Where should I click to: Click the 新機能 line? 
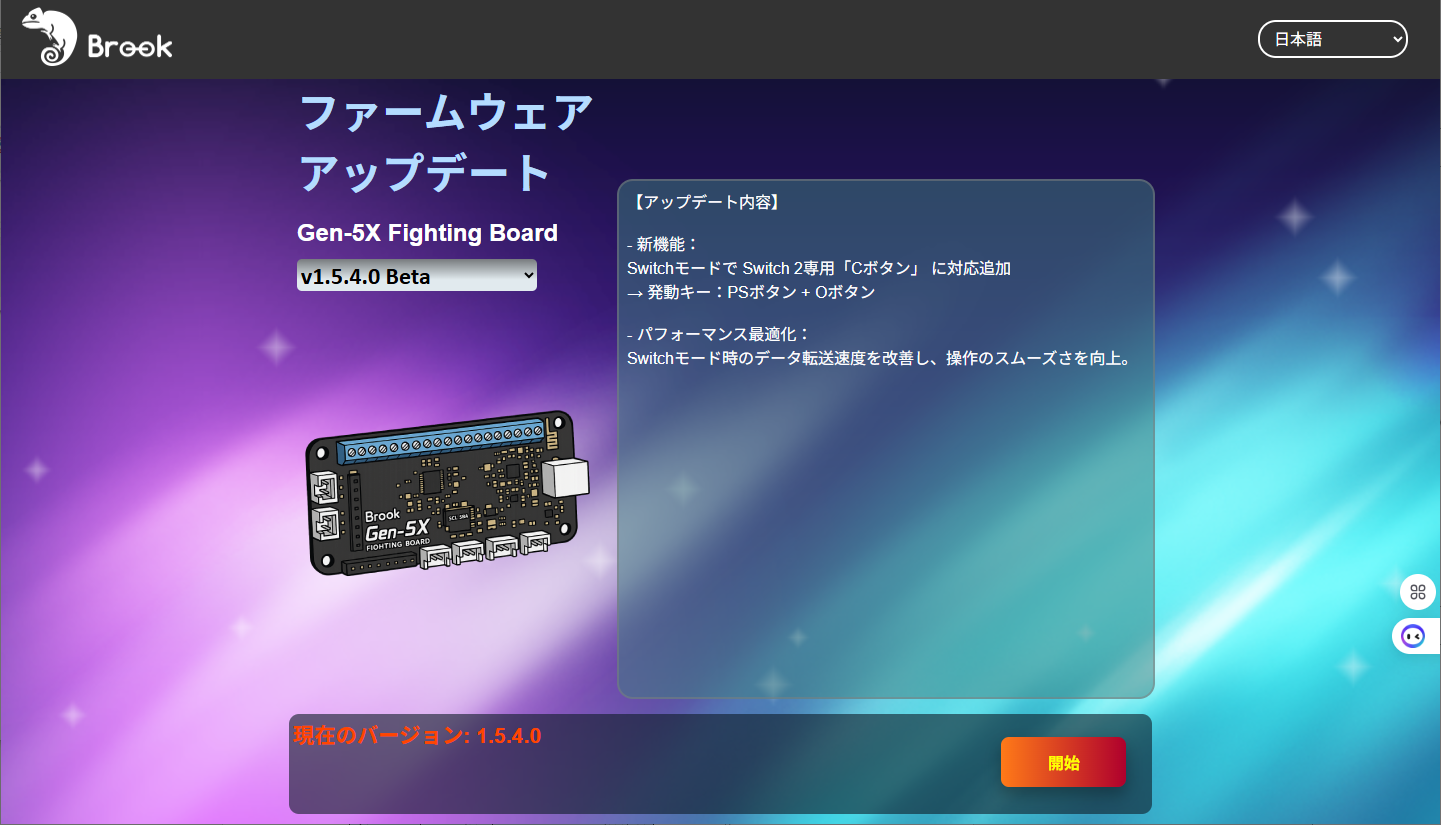(662, 244)
